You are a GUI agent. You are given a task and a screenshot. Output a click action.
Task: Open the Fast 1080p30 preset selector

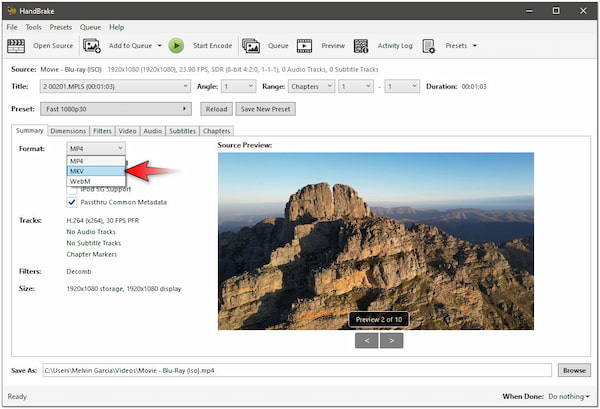[x=116, y=109]
